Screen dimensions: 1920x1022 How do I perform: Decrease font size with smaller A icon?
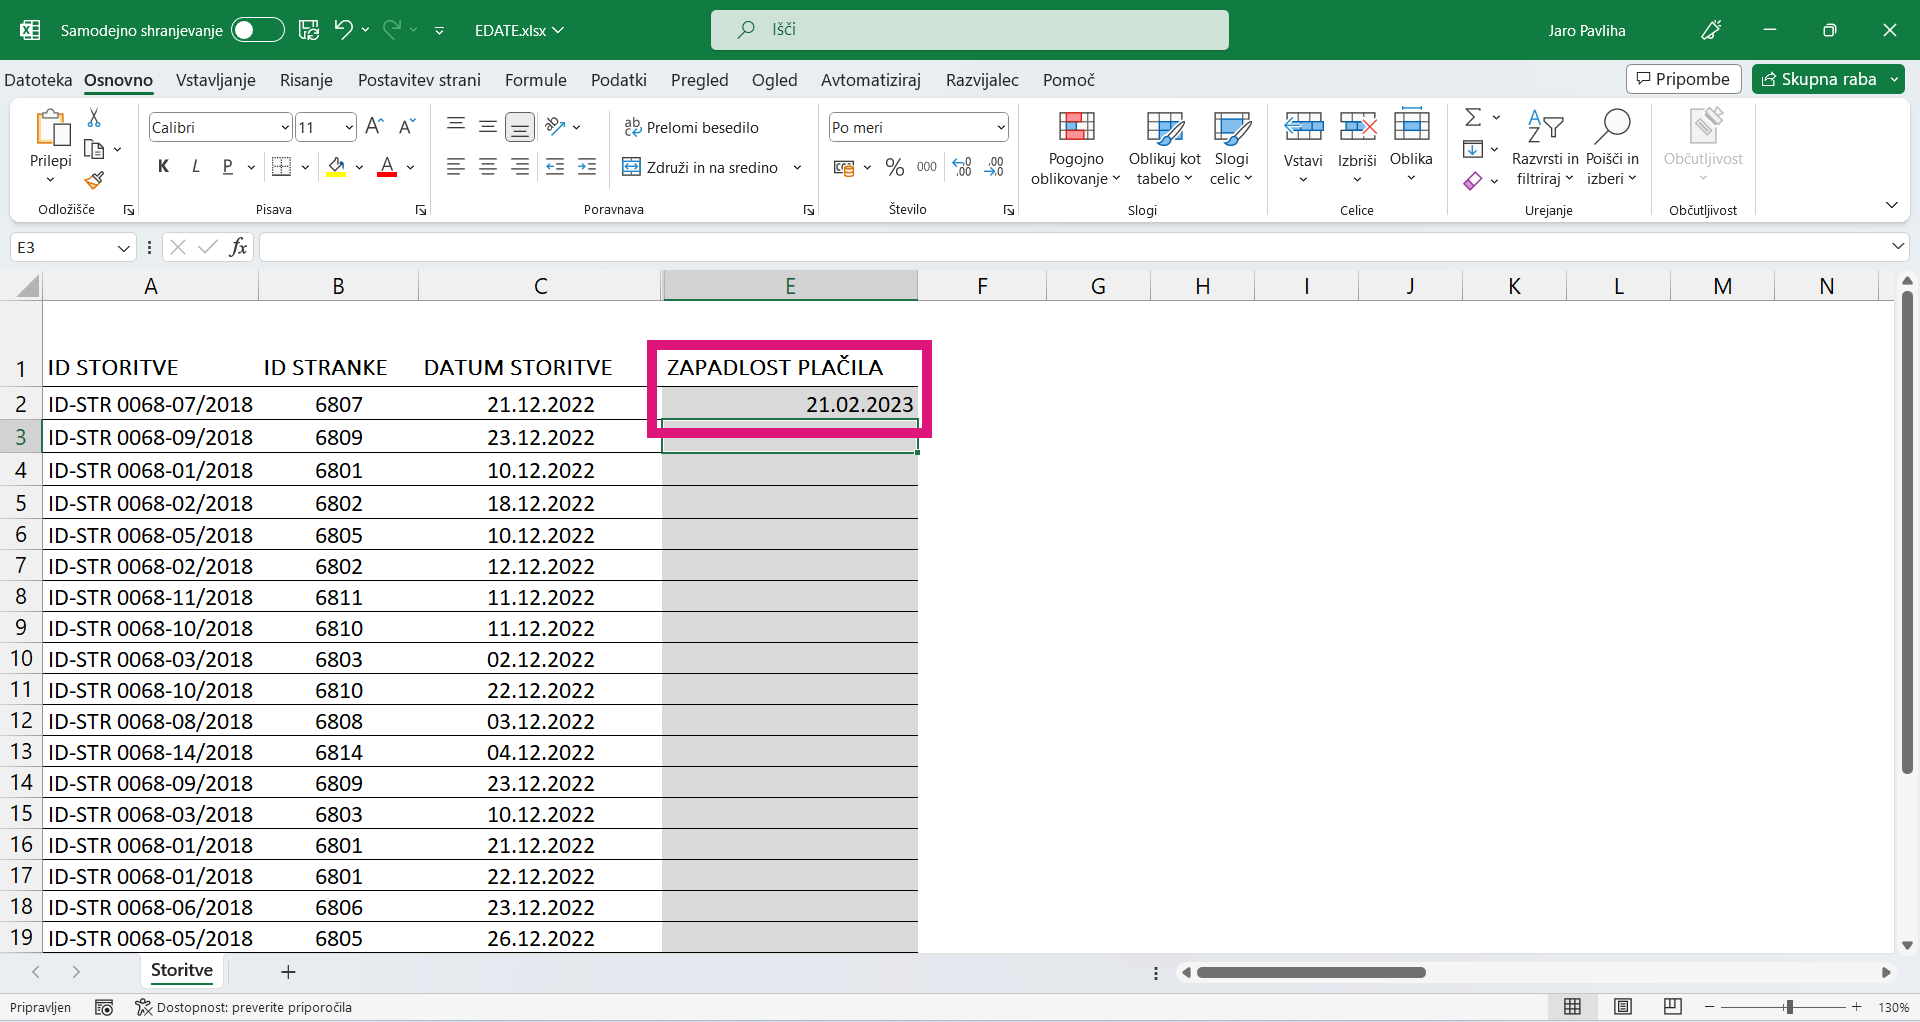407,127
